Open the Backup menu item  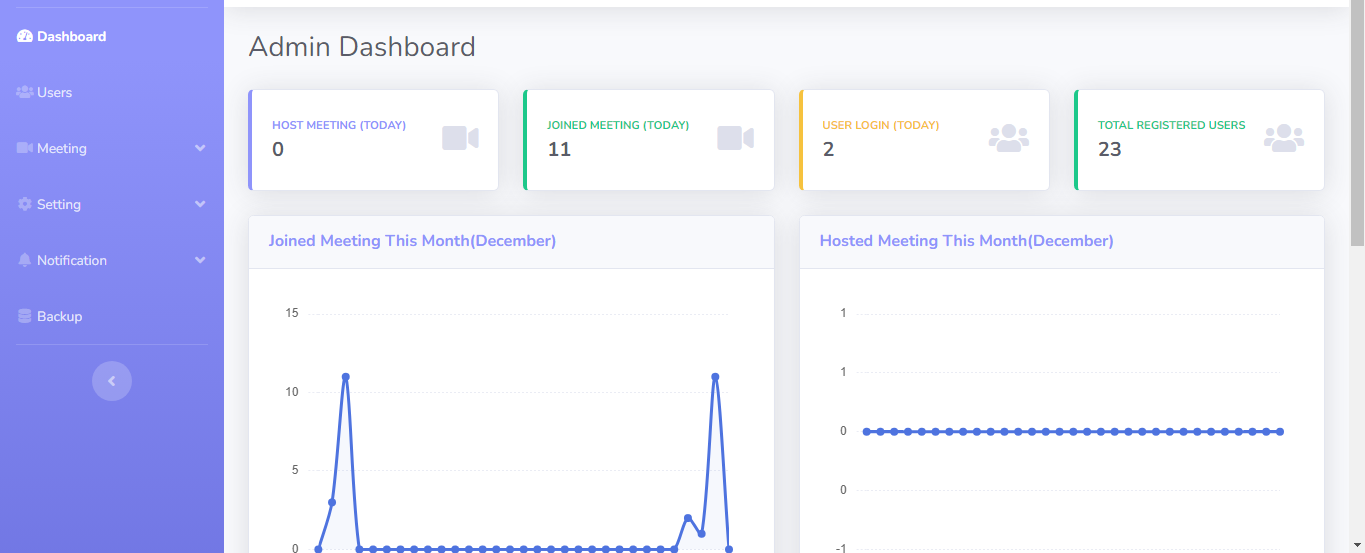(x=59, y=317)
